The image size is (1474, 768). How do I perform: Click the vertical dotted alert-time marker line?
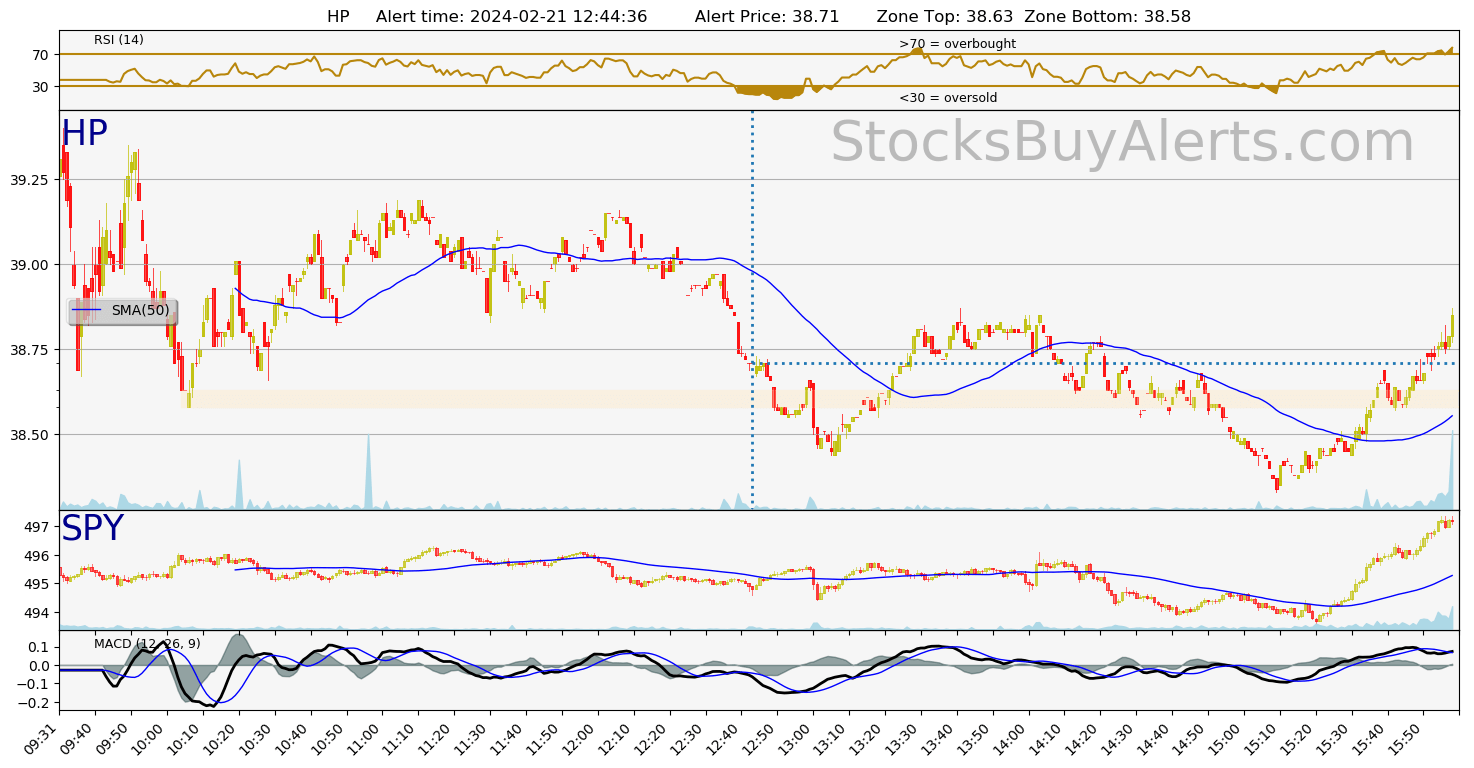[752, 310]
